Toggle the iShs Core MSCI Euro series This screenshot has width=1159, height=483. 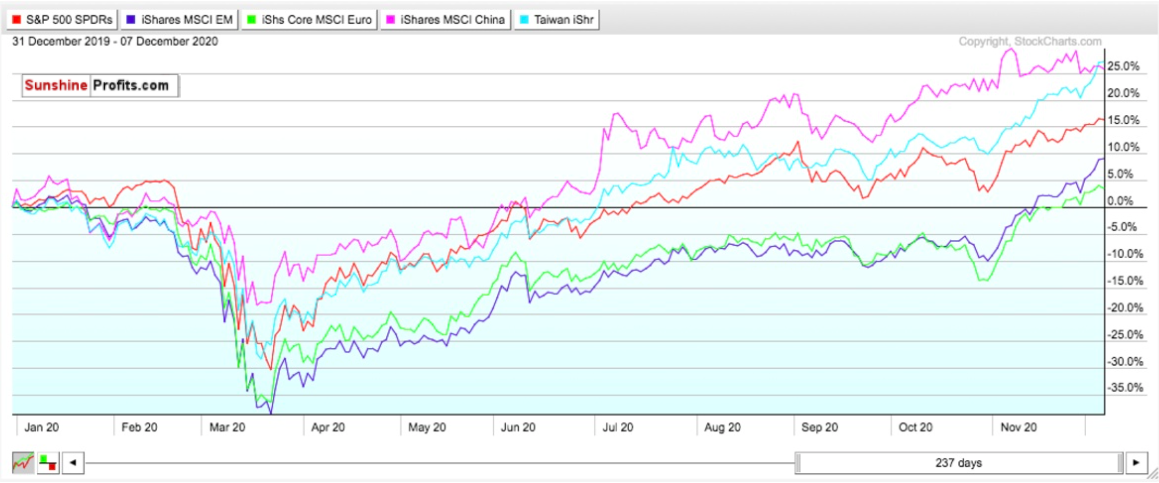[x=311, y=20]
